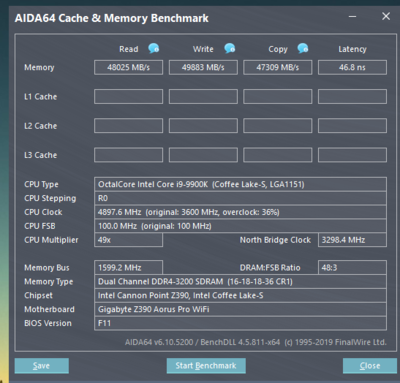Click the DRAM:FSB Ratio field 48:3
This screenshot has width=400, height=383.
tap(352, 268)
